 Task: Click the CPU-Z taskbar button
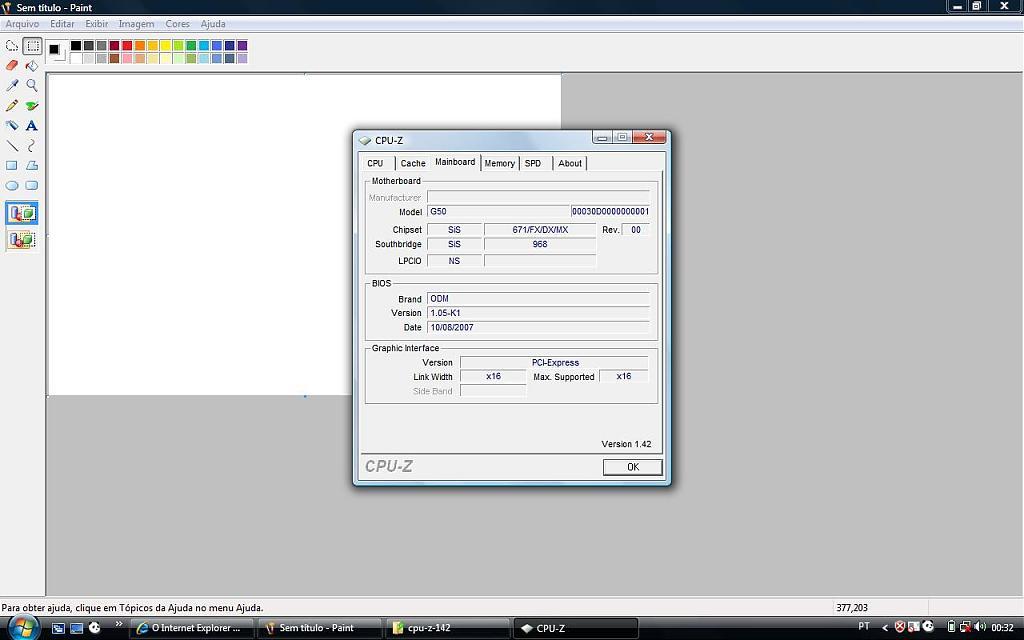click(x=575, y=628)
